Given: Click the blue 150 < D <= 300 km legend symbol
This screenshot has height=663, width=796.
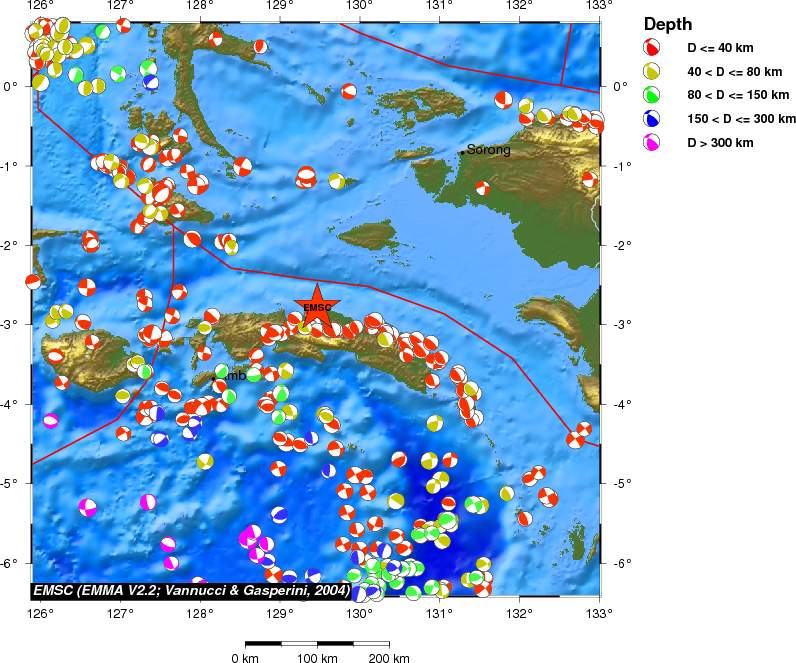Looking at the screenshot, I should point(652,119).
